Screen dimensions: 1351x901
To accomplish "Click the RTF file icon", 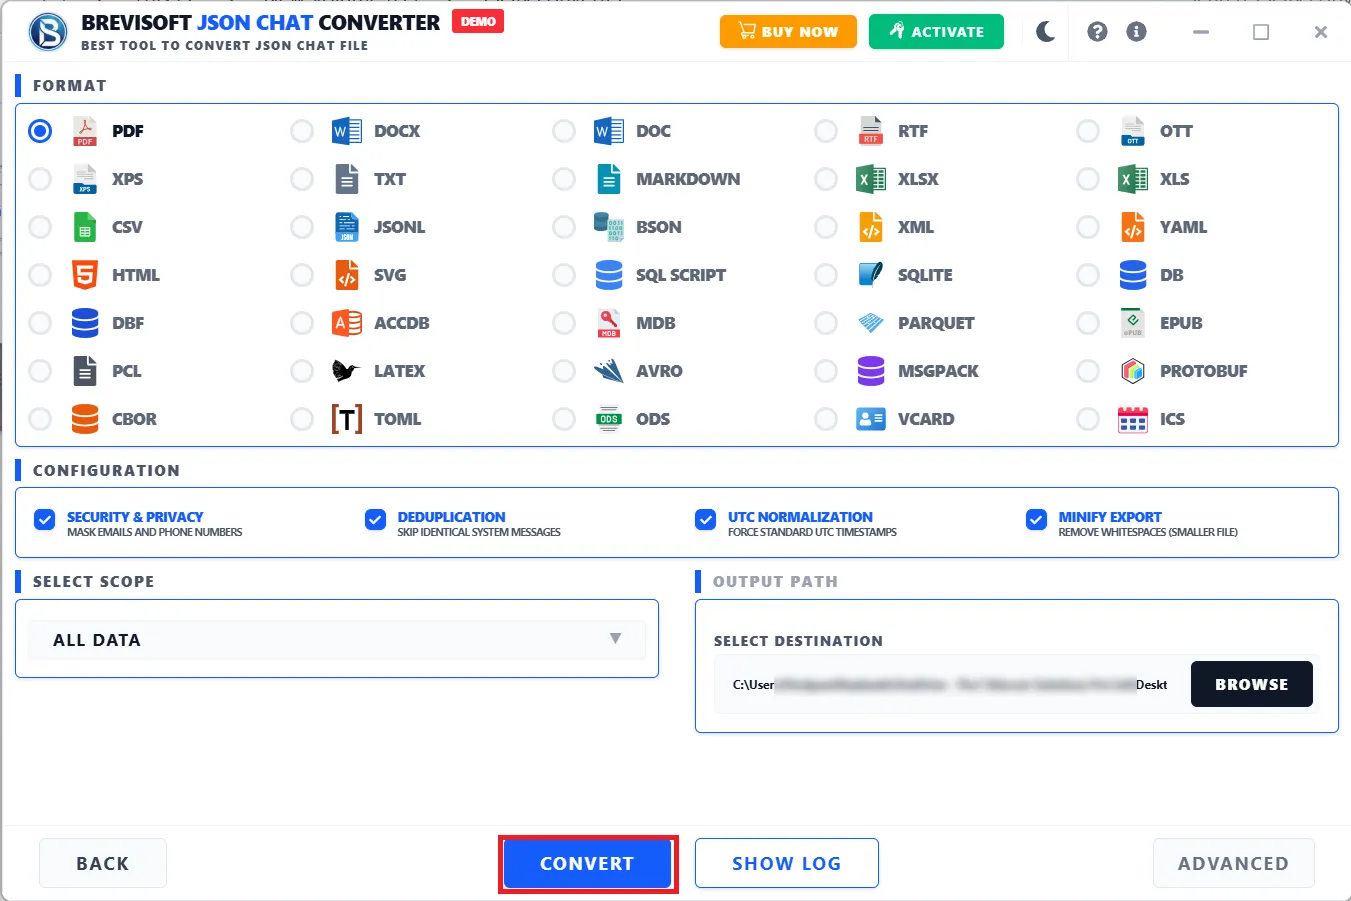I will (x=871, y=131).
